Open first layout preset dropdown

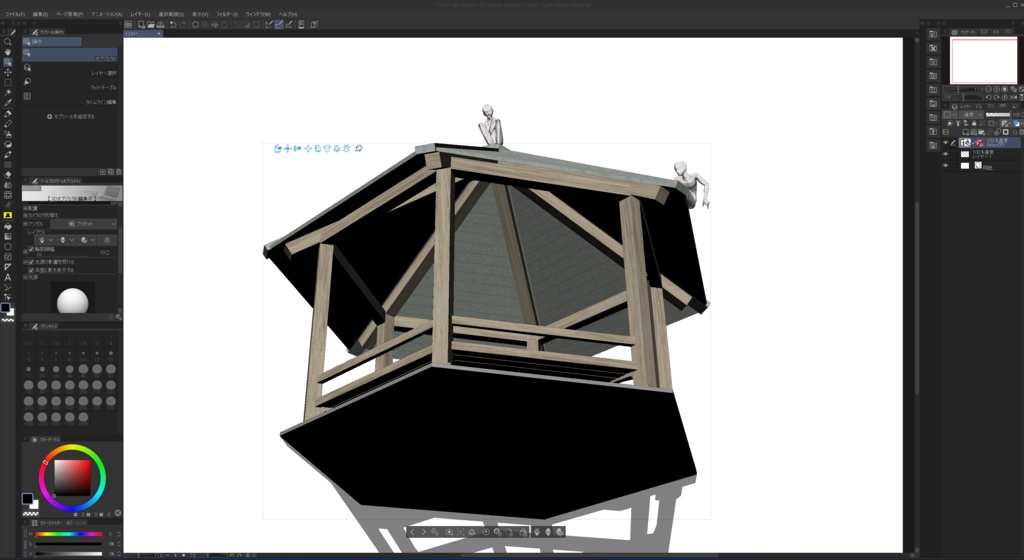(x=44, y=240)
